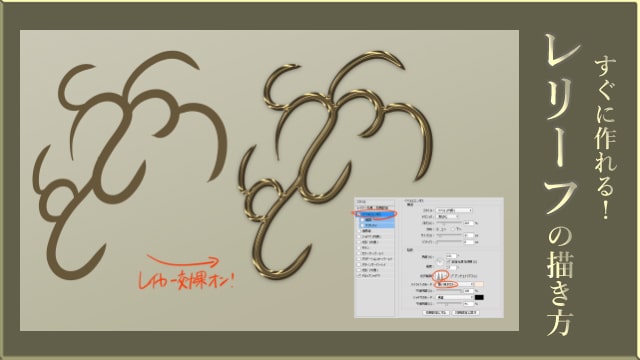The height and width of the screenshot is (360, 640).
Task: Click the peach highlight color swatch
Action: point(479,284)
